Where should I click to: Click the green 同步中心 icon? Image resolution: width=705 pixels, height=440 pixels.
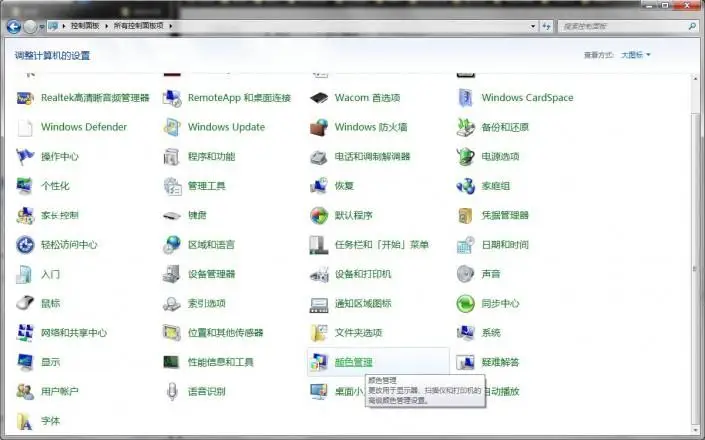pyautogui.click(x=465, y=303)
